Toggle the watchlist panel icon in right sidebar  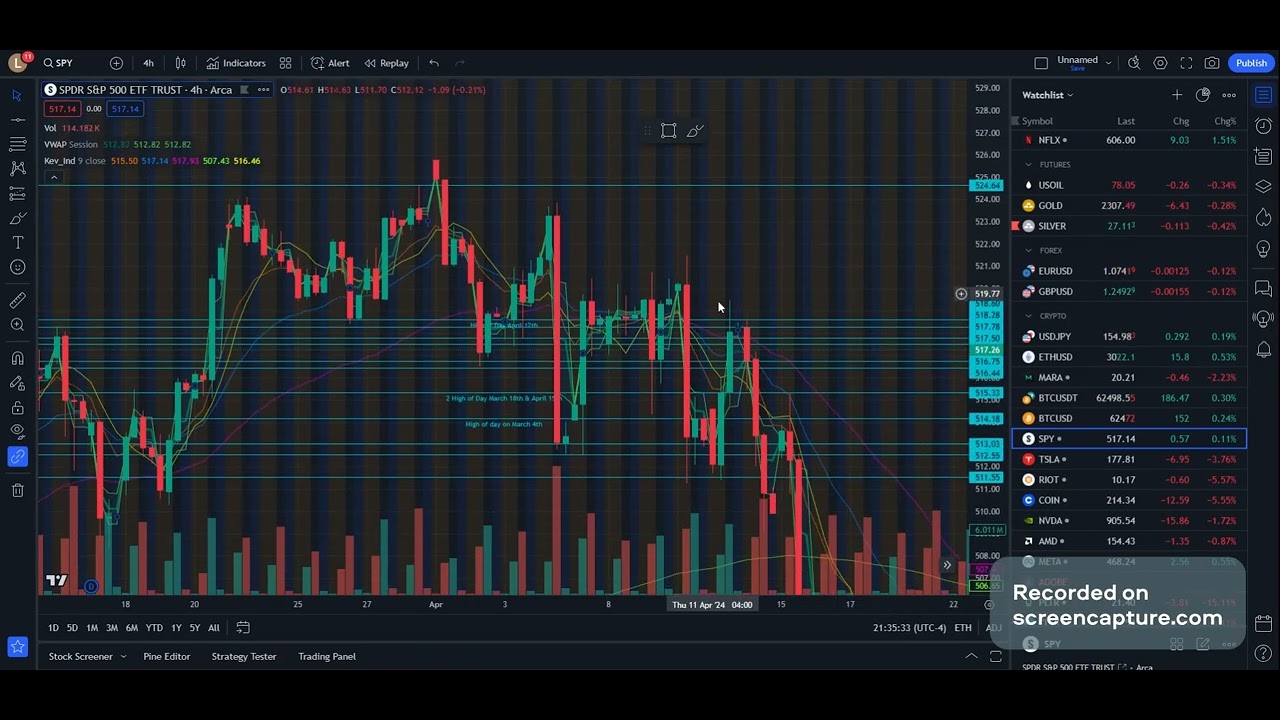(1264, 96)
